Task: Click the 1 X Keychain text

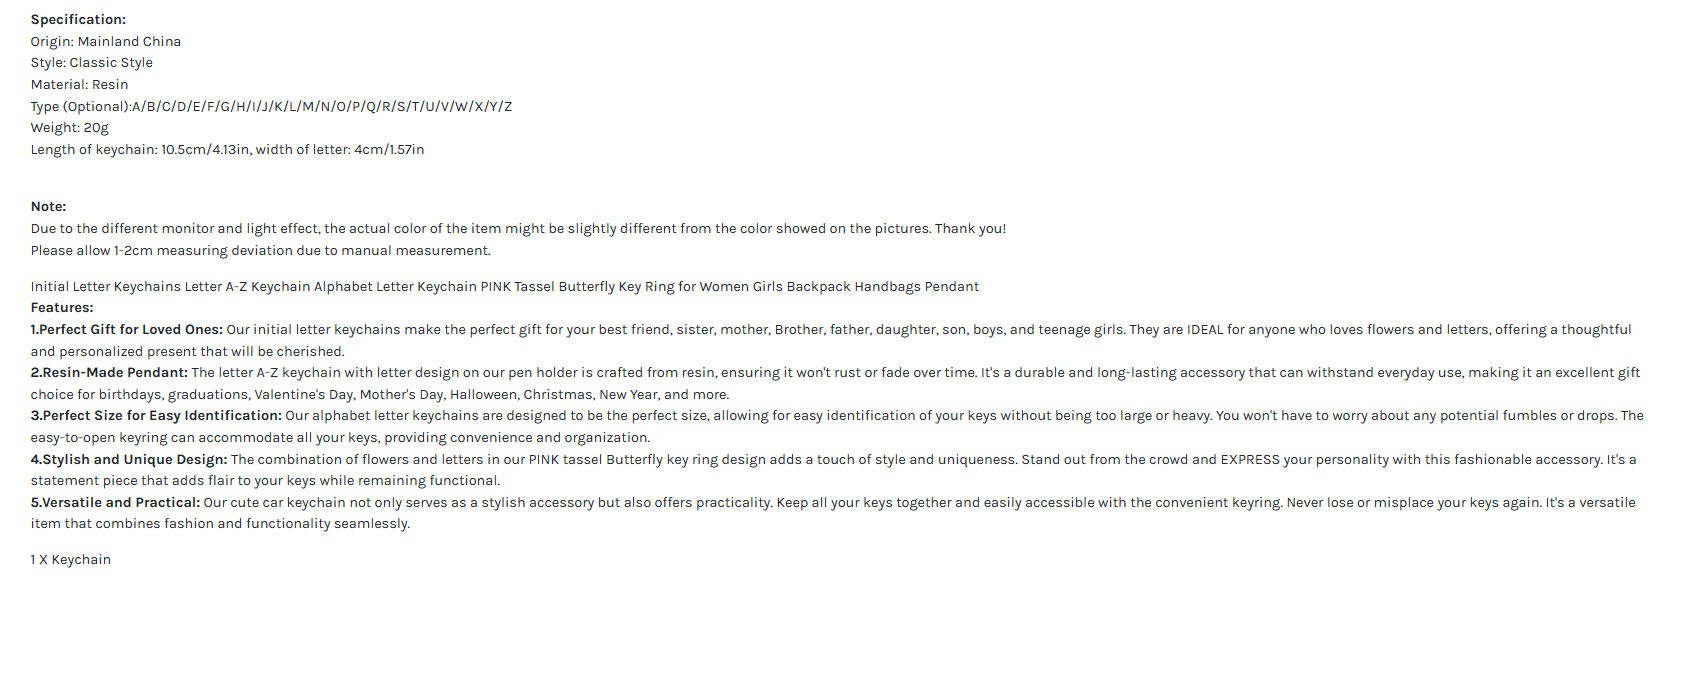Action: (71, 560)
